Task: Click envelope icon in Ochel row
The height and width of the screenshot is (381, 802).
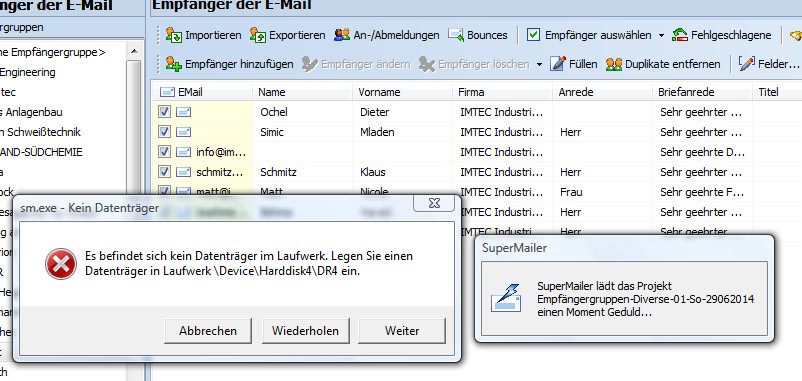Action: 184,112
